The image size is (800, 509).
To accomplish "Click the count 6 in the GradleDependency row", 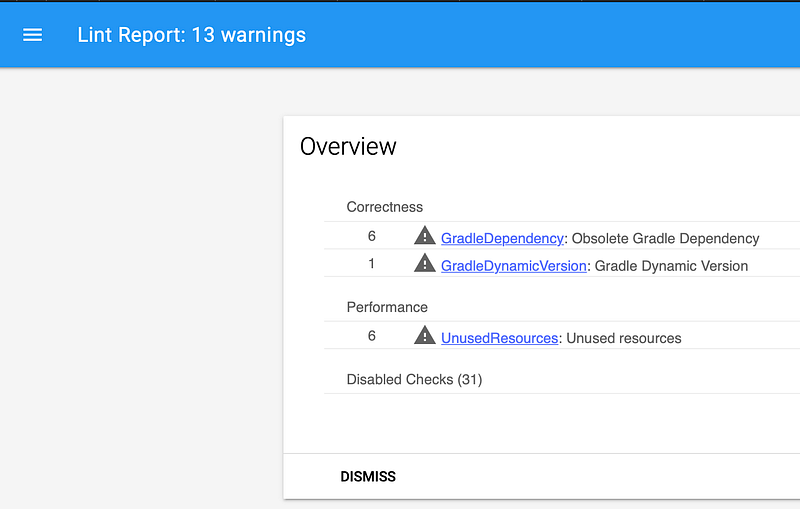I will click(x=372, y=237).
